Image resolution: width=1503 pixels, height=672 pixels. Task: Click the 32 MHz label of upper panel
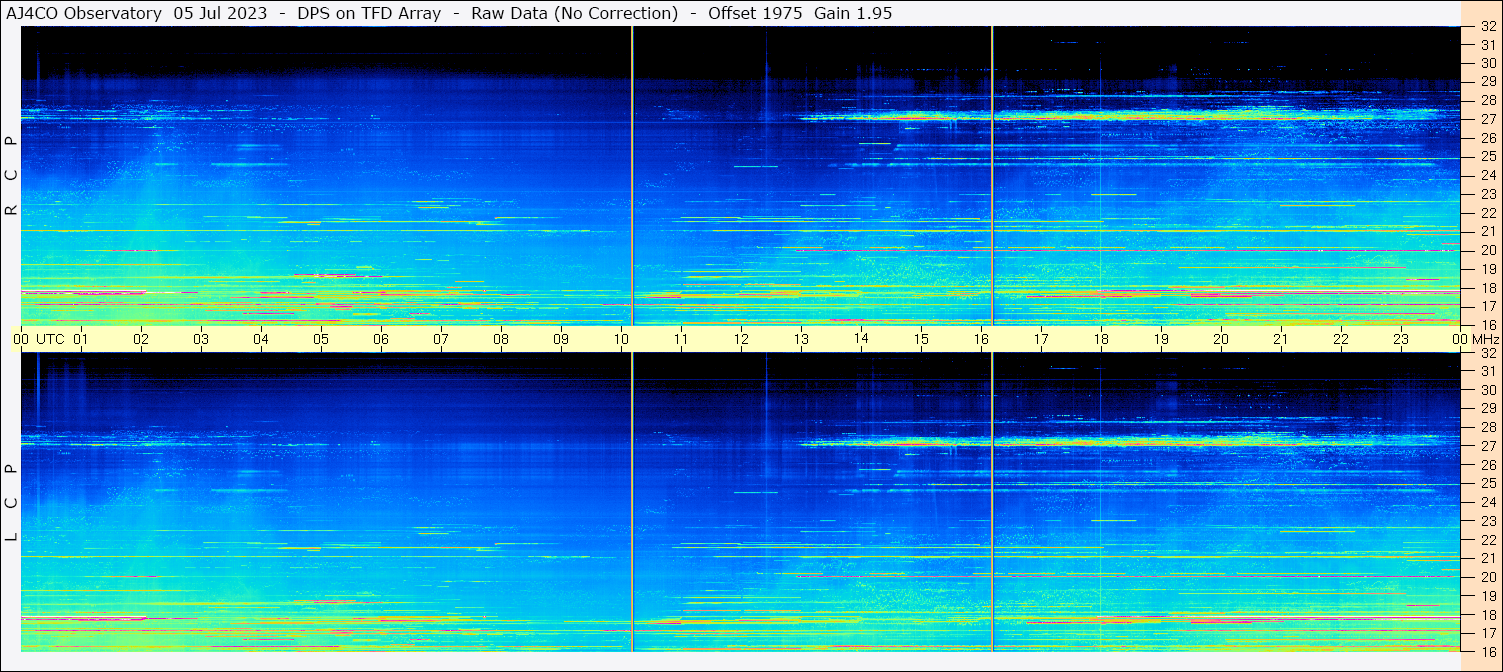[1487, 28]
